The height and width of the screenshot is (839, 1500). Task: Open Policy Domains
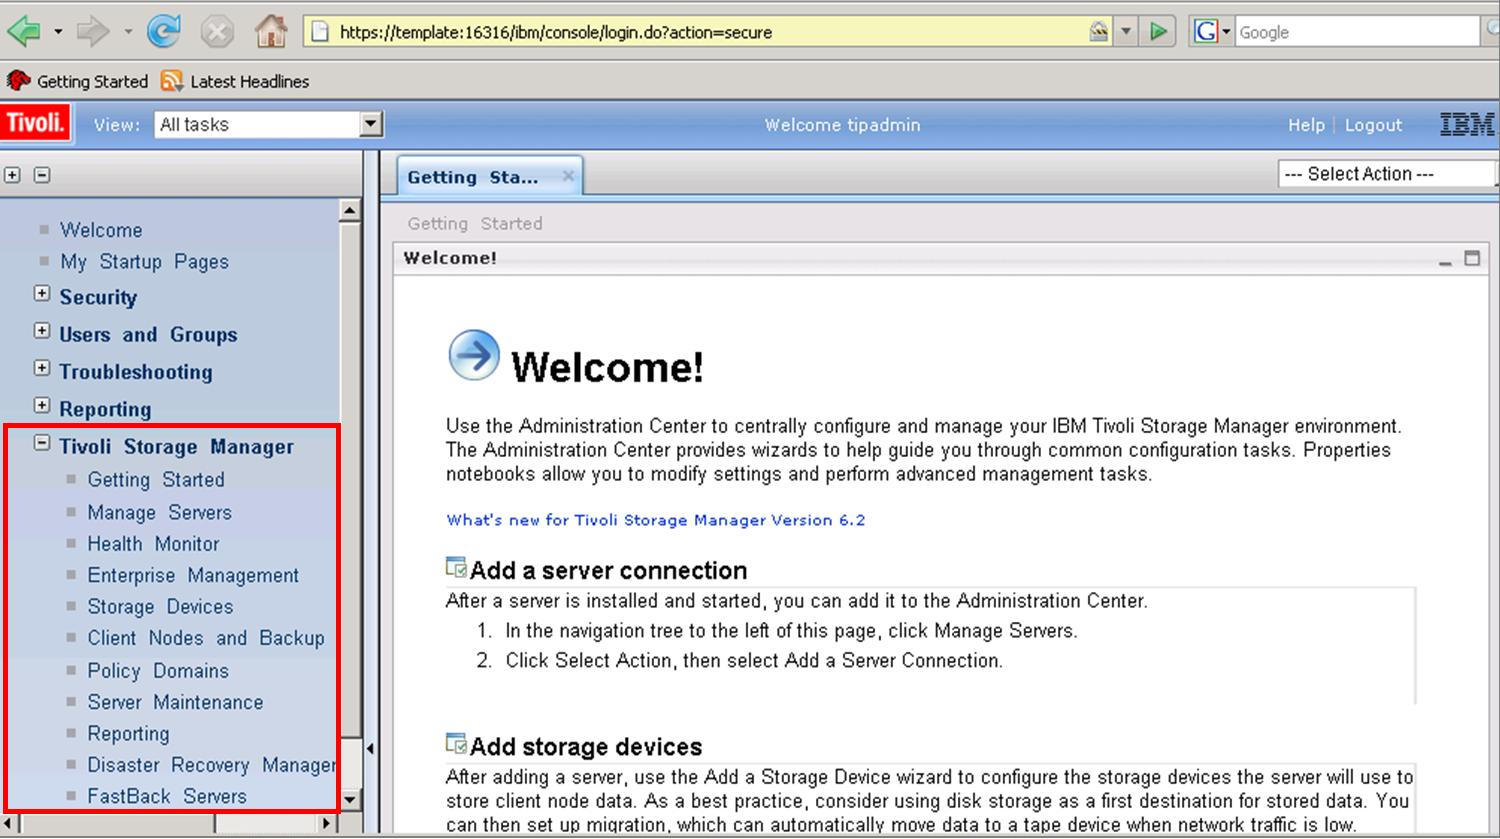pos(158,671)
